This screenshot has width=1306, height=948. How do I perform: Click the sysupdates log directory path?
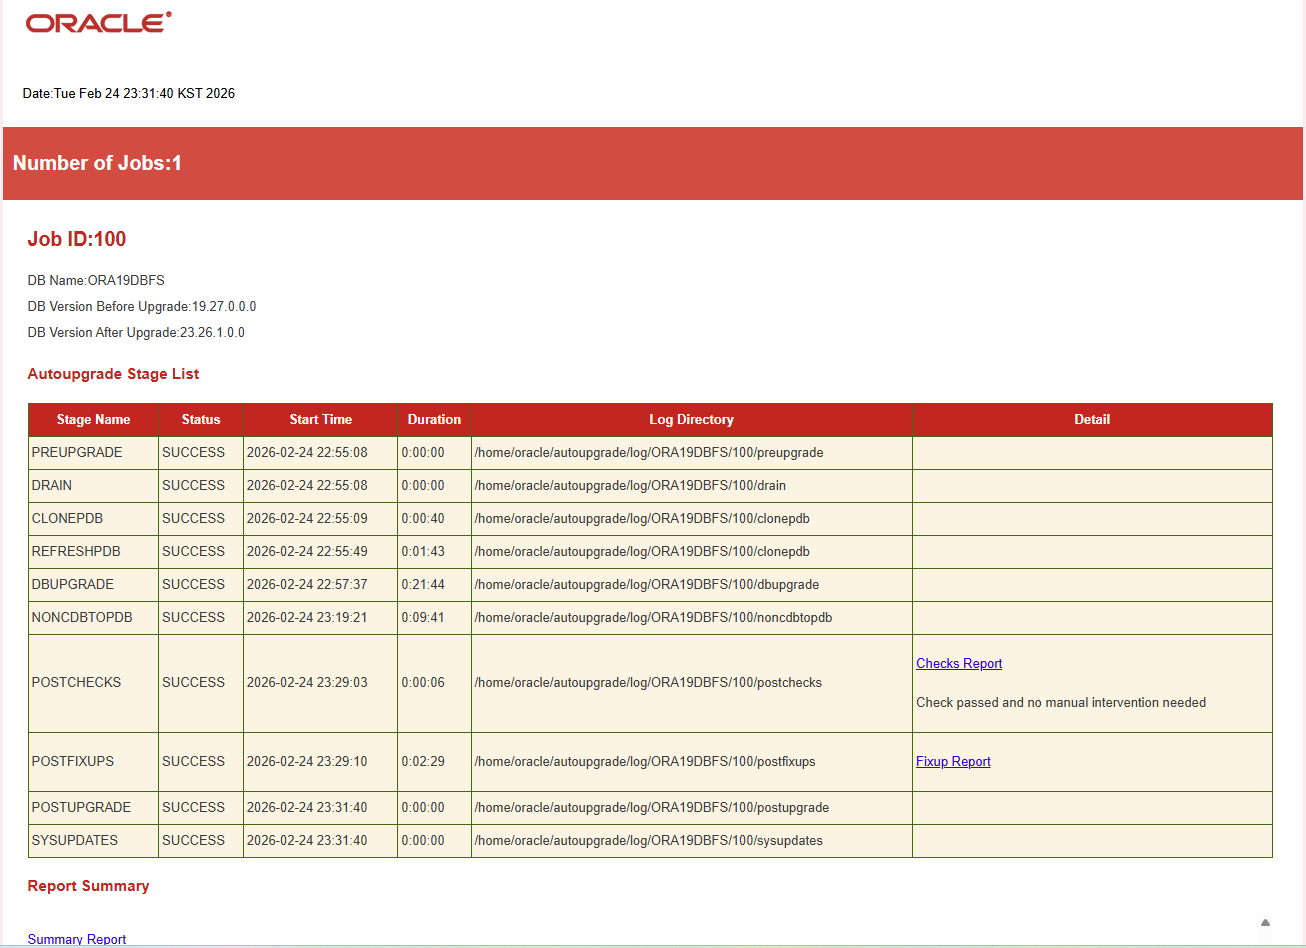coord(648,841)
